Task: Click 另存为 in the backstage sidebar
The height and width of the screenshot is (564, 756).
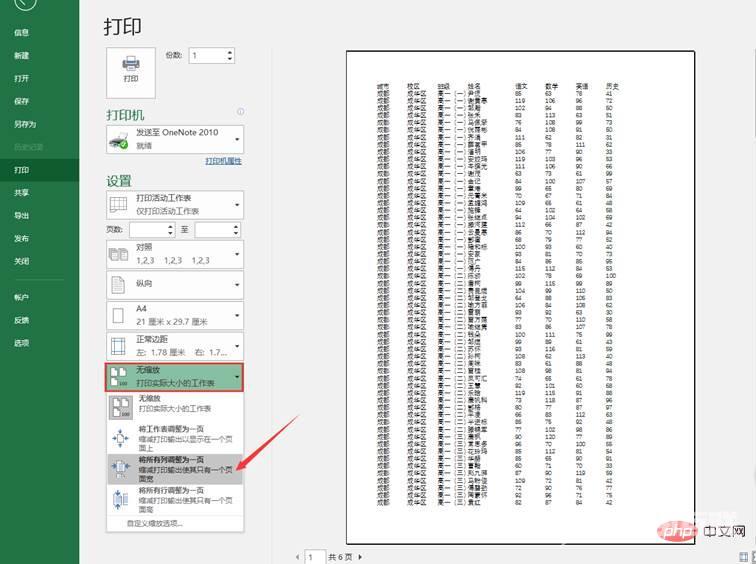Action: coord(25,124)
